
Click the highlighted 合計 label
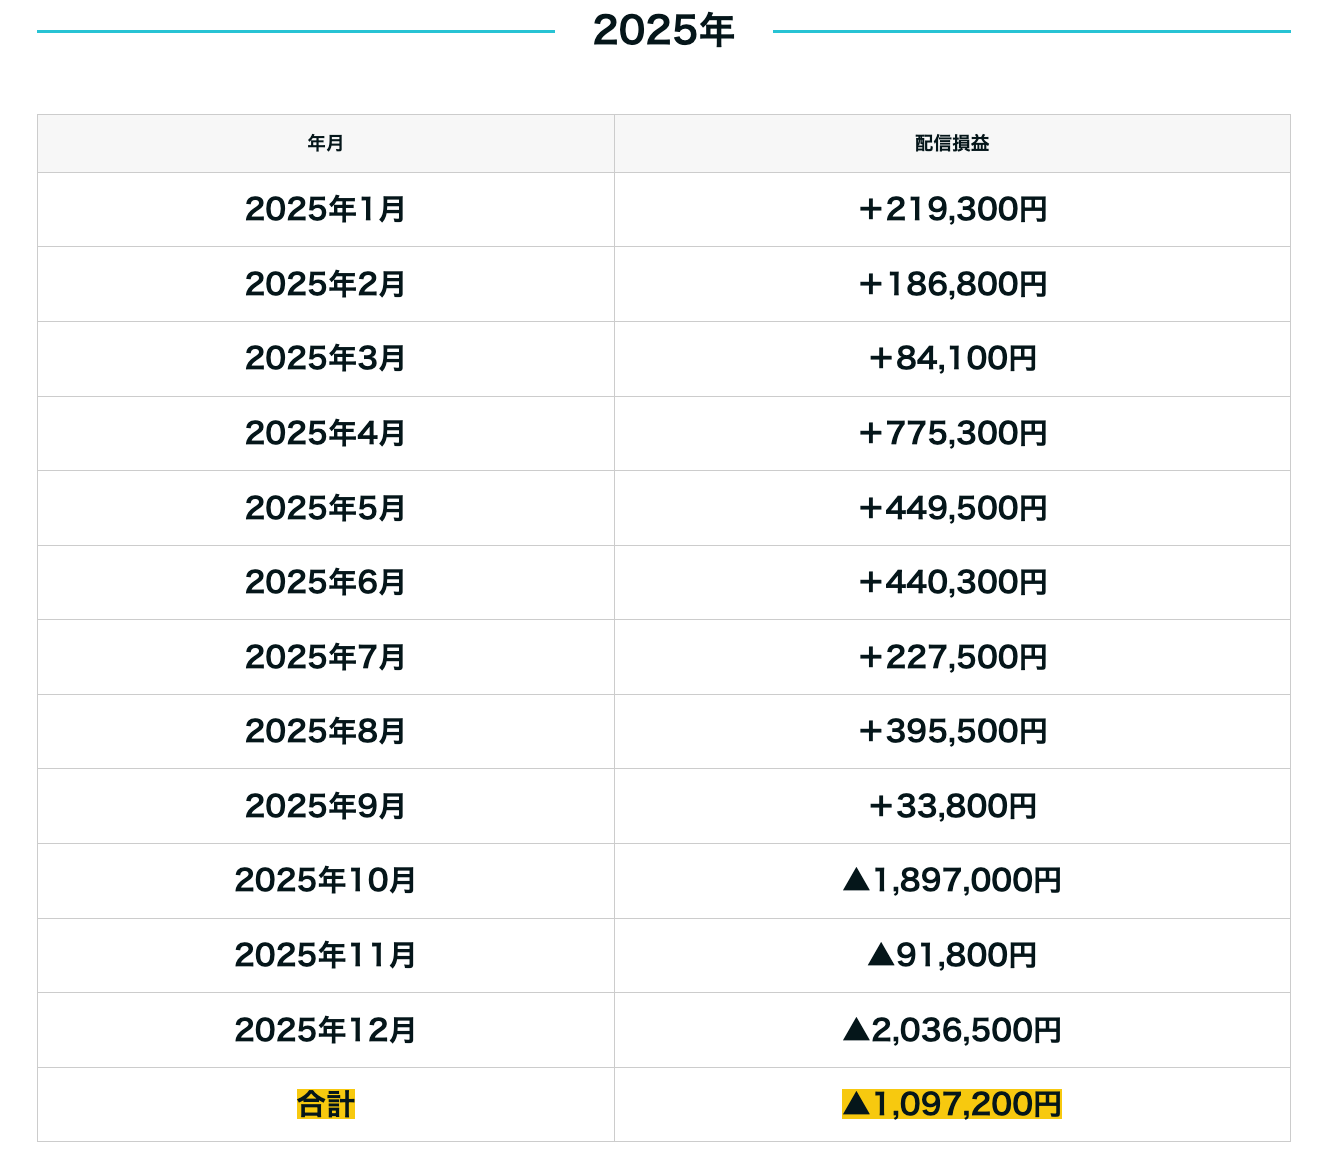point(326,1104)
